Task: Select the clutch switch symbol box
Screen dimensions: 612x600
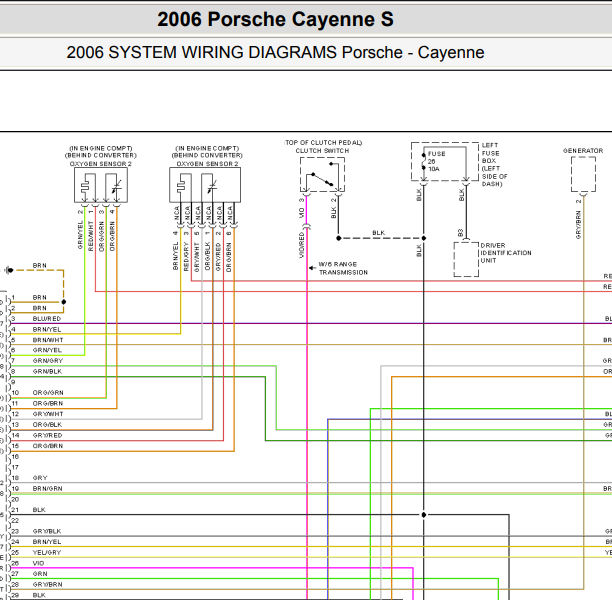Action: (x=322, y=174)
